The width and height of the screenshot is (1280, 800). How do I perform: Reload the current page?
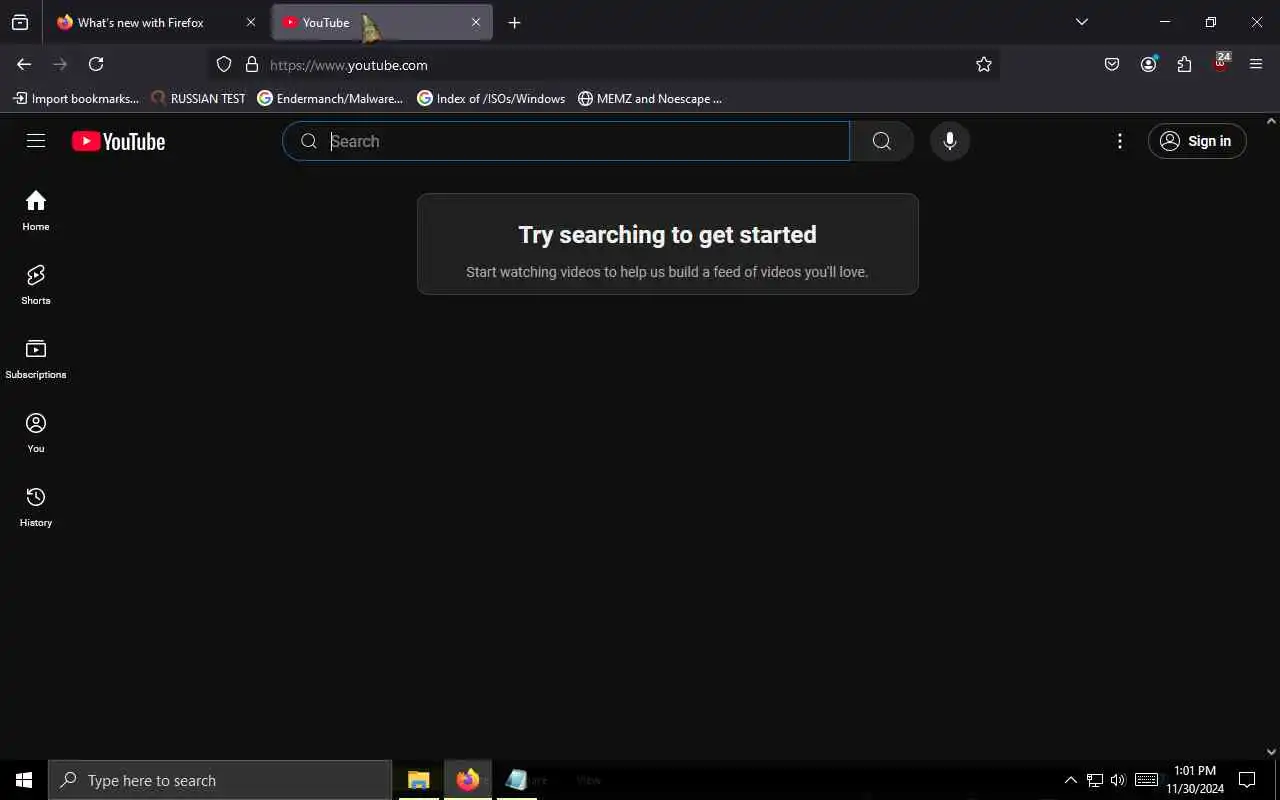[96, 64]
